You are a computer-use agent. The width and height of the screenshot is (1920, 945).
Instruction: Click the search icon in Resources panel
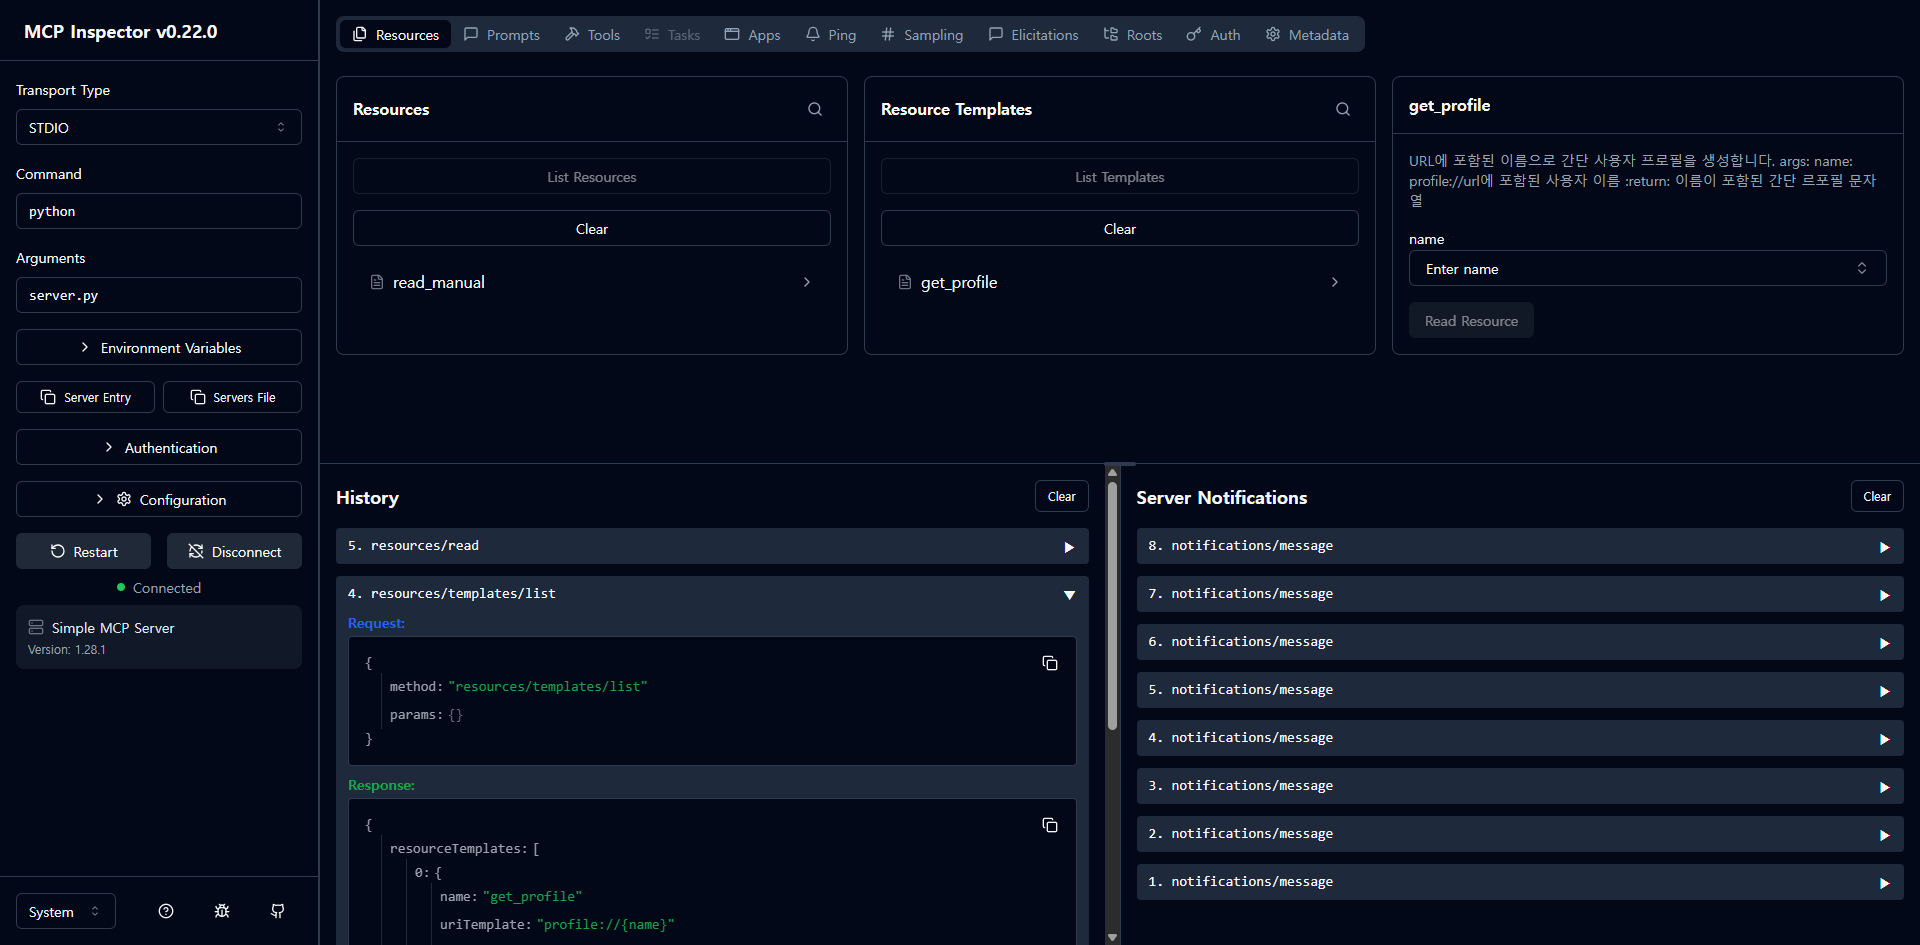click(815, 109)
